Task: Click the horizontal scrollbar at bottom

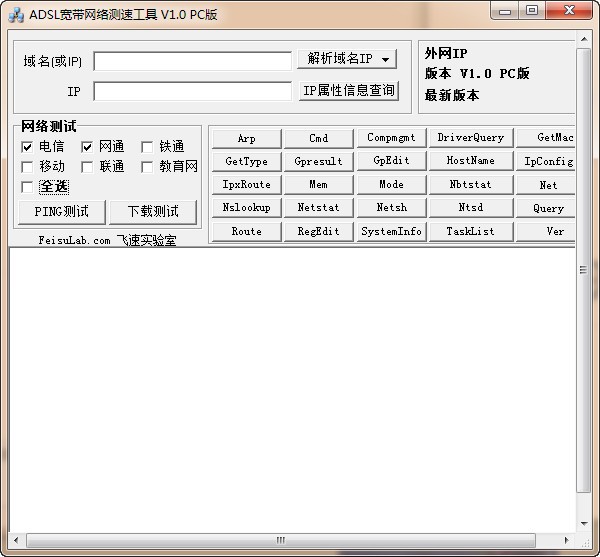Action: pyautogui.click(x=280, y=540)
